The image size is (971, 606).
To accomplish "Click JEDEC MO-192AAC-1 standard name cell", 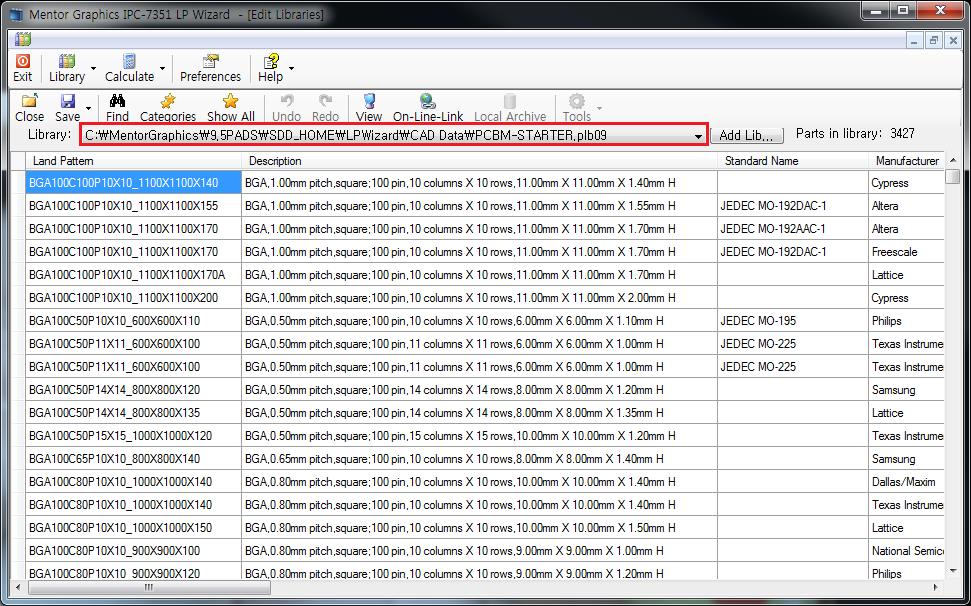I will (x=793, y=229).
